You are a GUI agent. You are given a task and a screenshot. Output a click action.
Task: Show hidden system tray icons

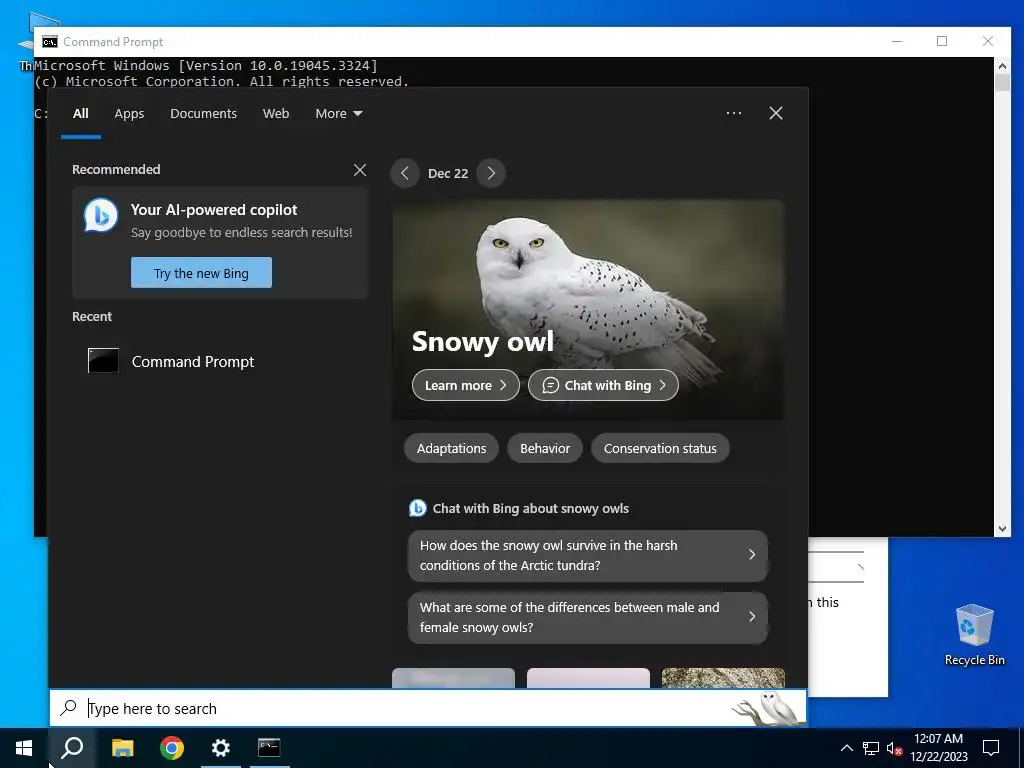[846, 748]
